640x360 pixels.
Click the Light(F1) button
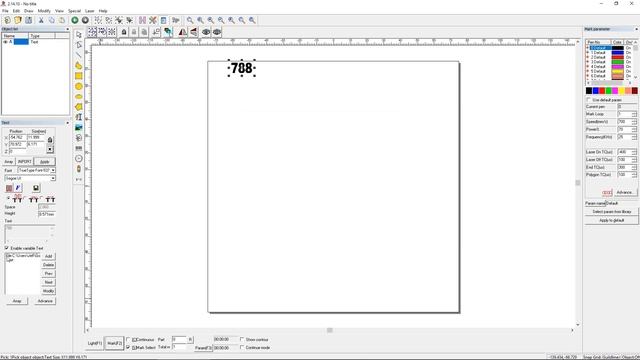[x=95, y=343]
